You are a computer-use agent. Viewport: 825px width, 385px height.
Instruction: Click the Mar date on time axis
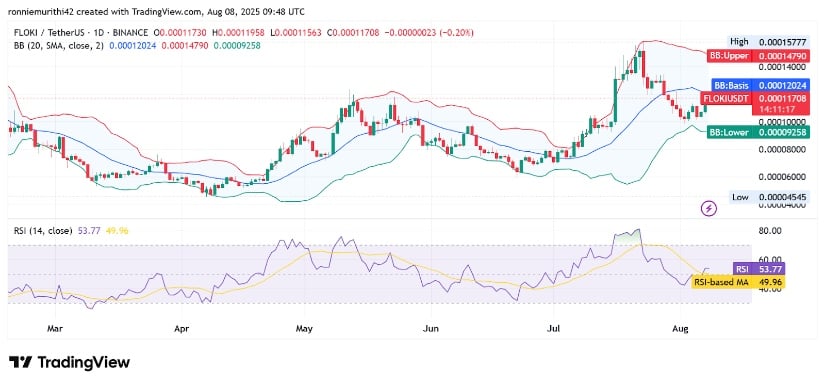point(55,329)
